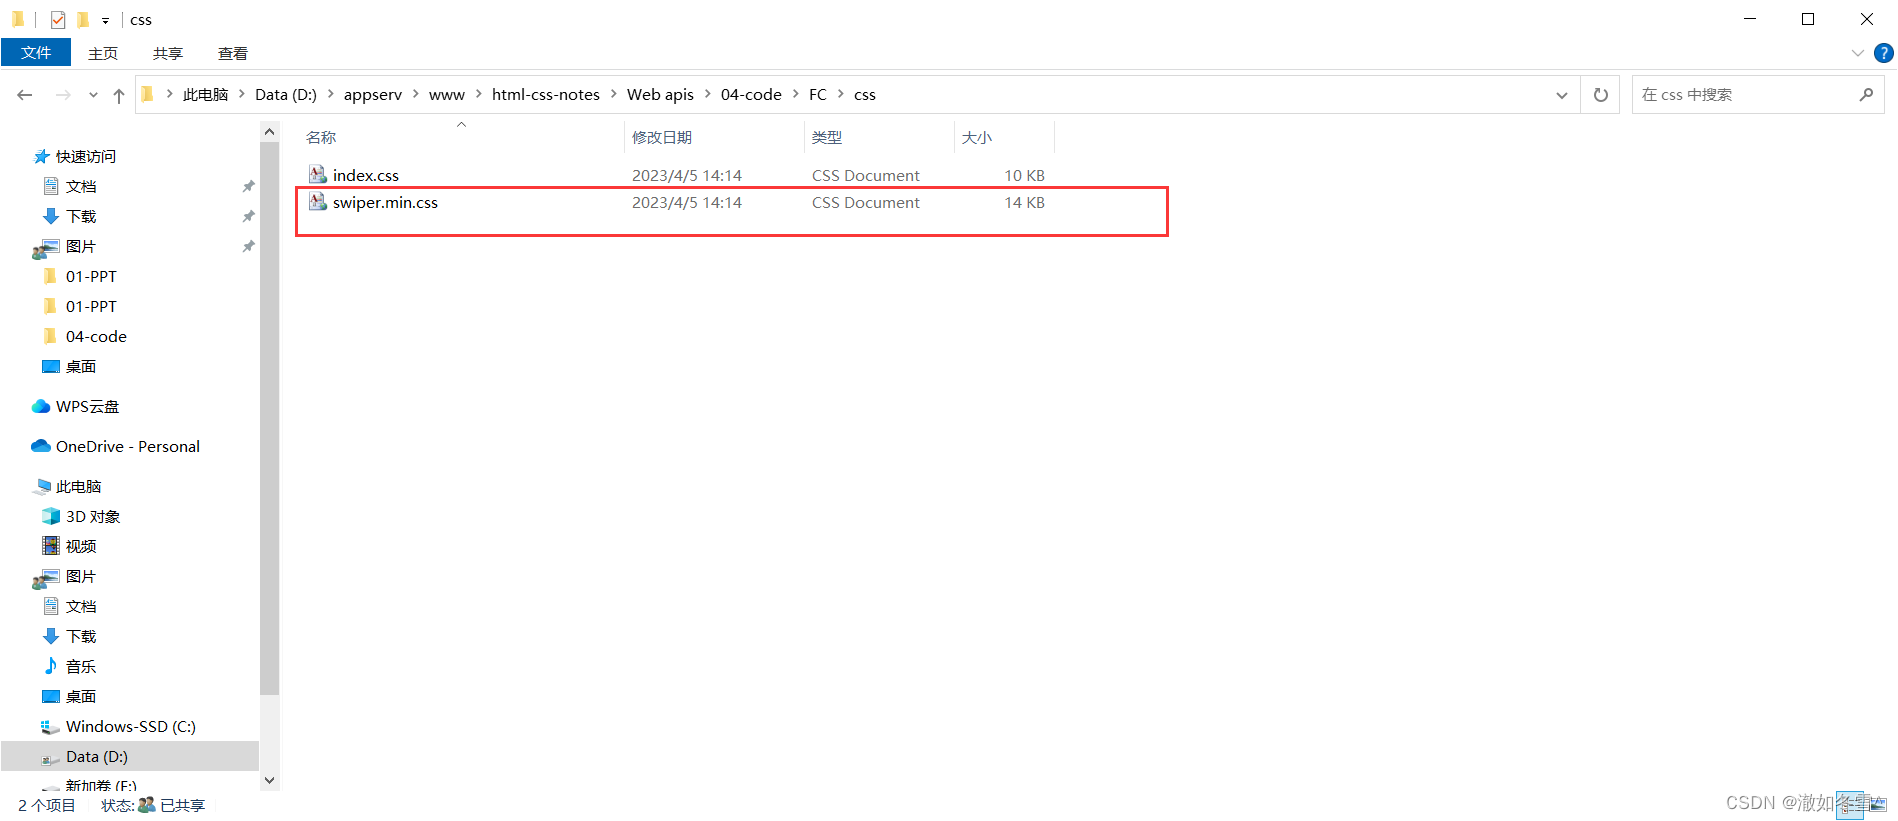Open the address bar history dropdown
Screen dimensions: 1898x821
1561,95
